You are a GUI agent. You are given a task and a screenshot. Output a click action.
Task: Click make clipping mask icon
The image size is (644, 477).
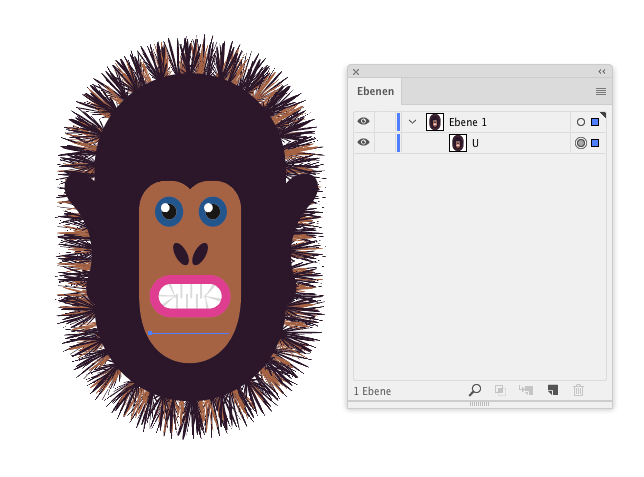[500, 390]
